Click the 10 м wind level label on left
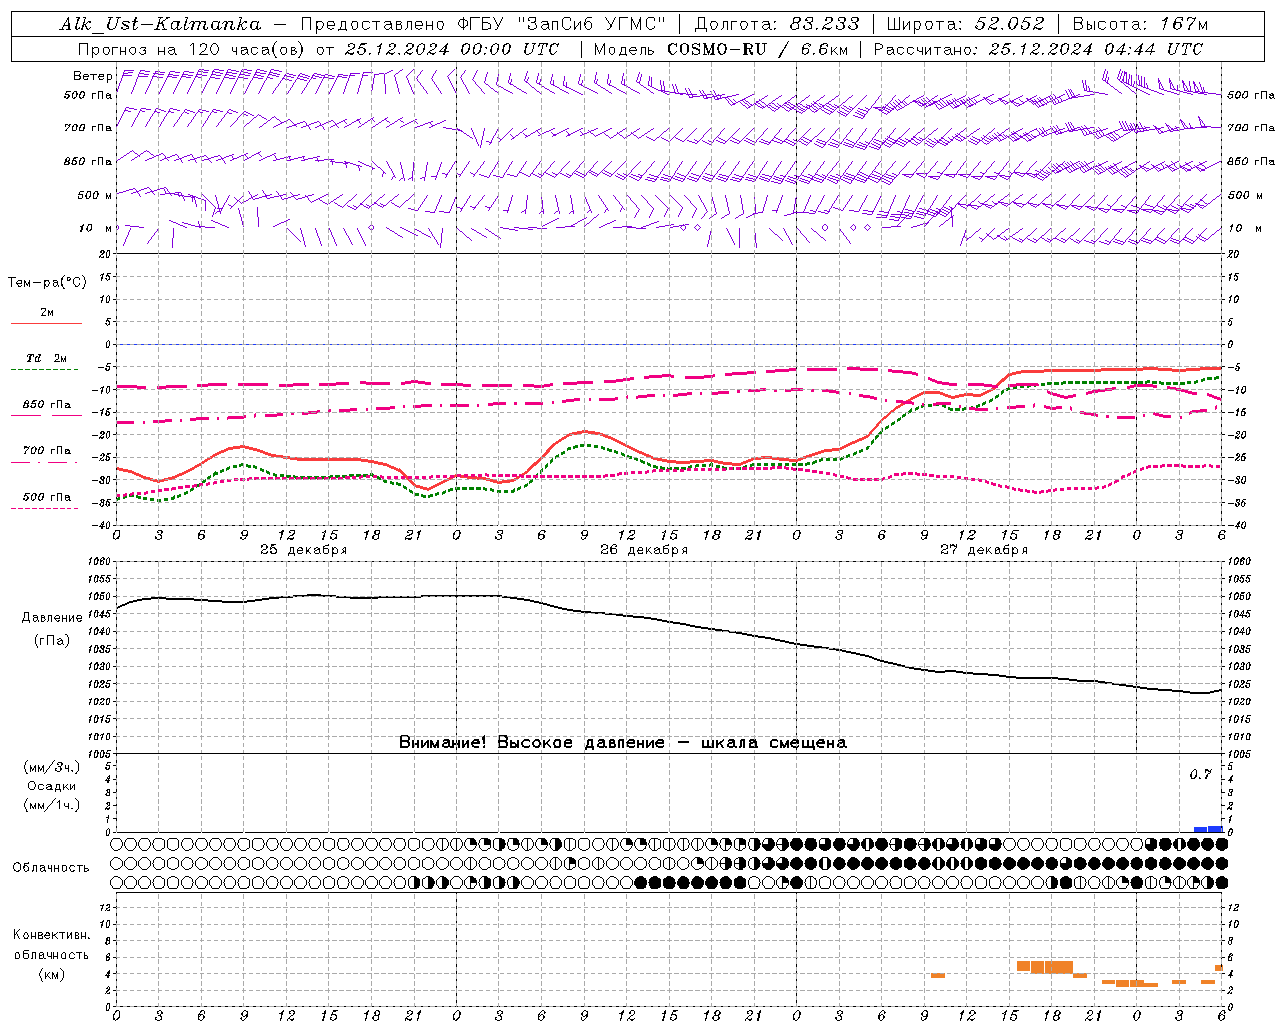 96,229
